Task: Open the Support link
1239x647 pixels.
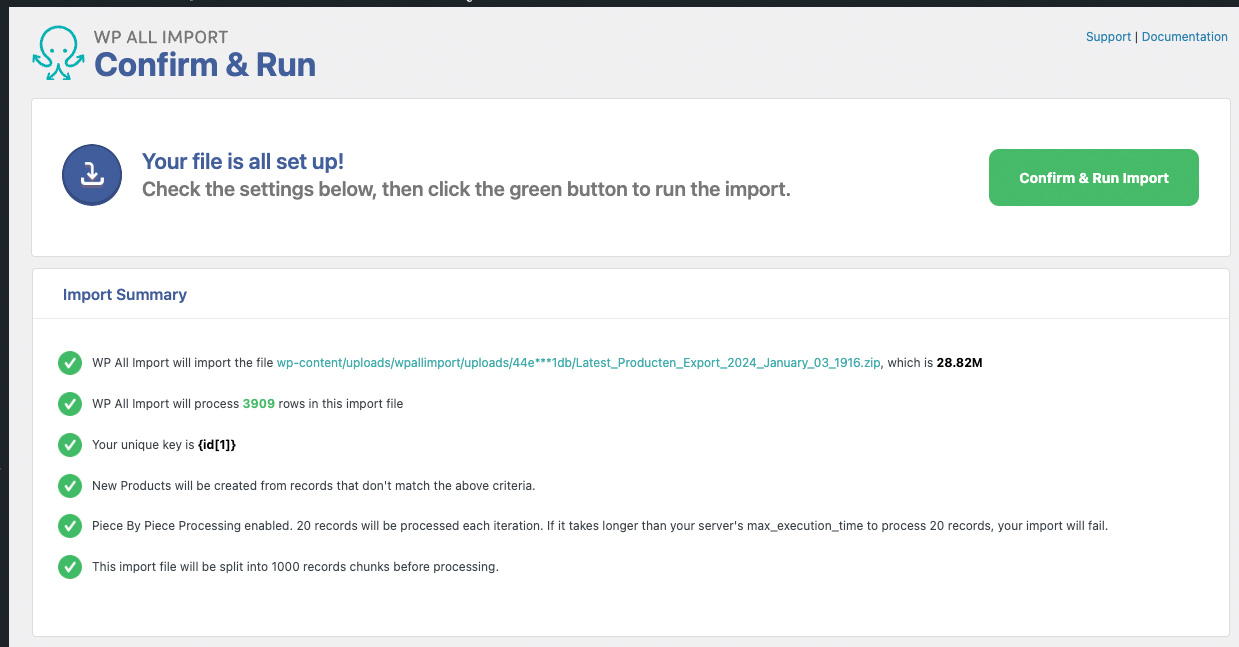Action: click(1108, 37)
